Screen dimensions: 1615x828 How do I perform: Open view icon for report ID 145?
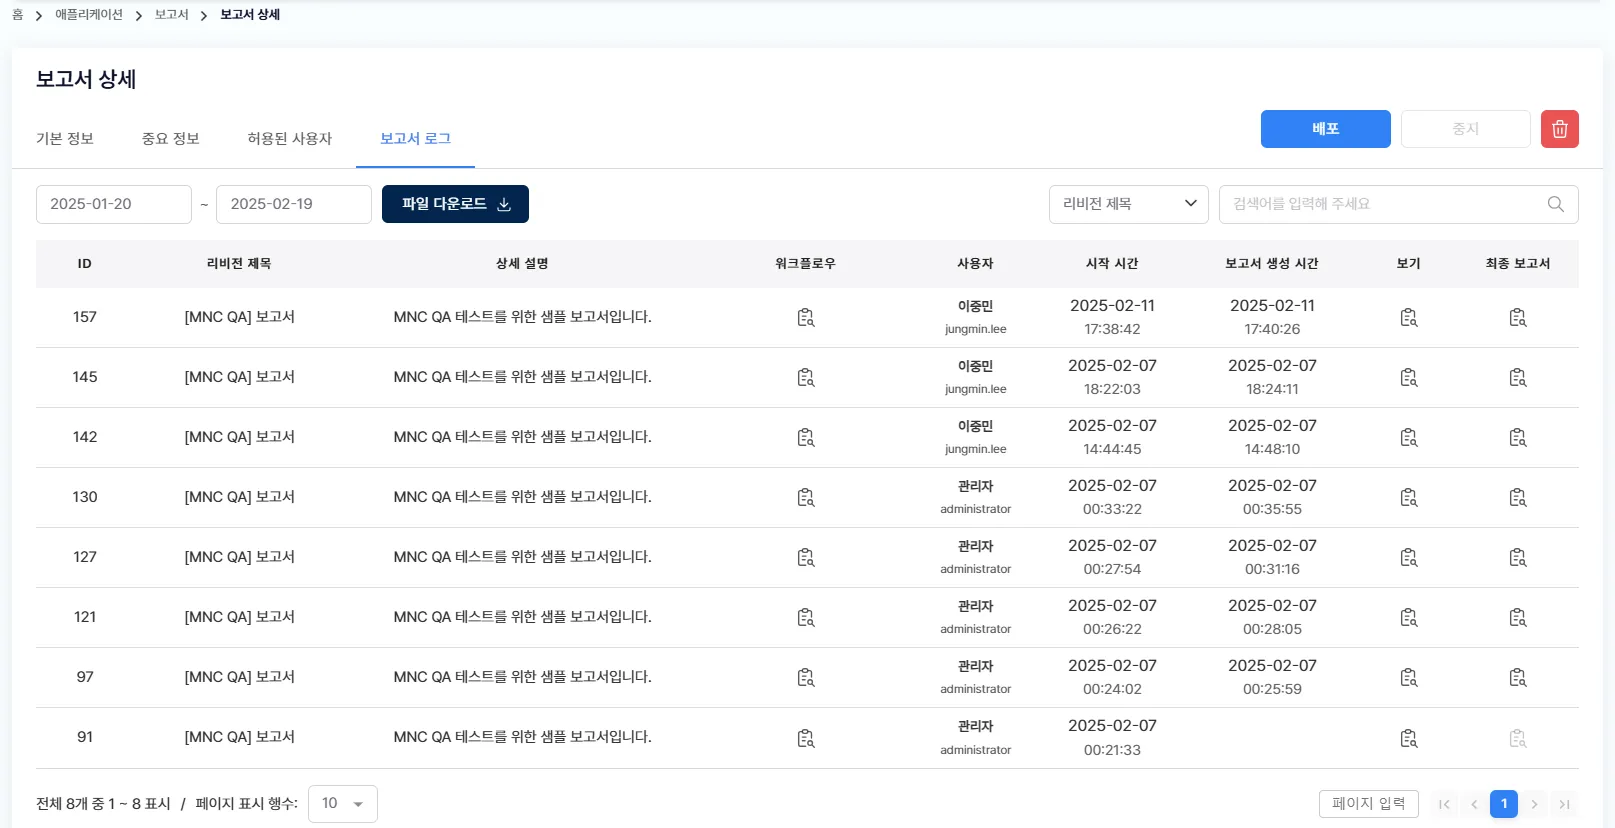coord(1408,378)
